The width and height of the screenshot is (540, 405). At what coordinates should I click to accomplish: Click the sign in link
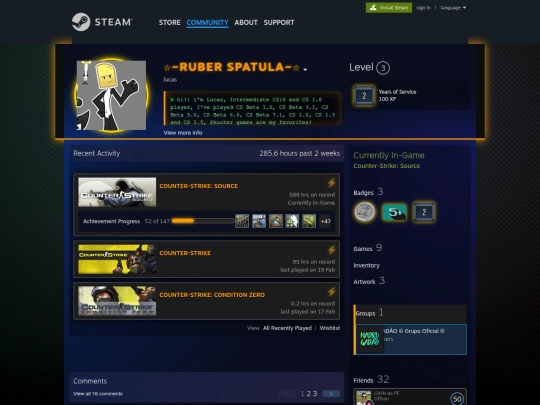(423, 8)
